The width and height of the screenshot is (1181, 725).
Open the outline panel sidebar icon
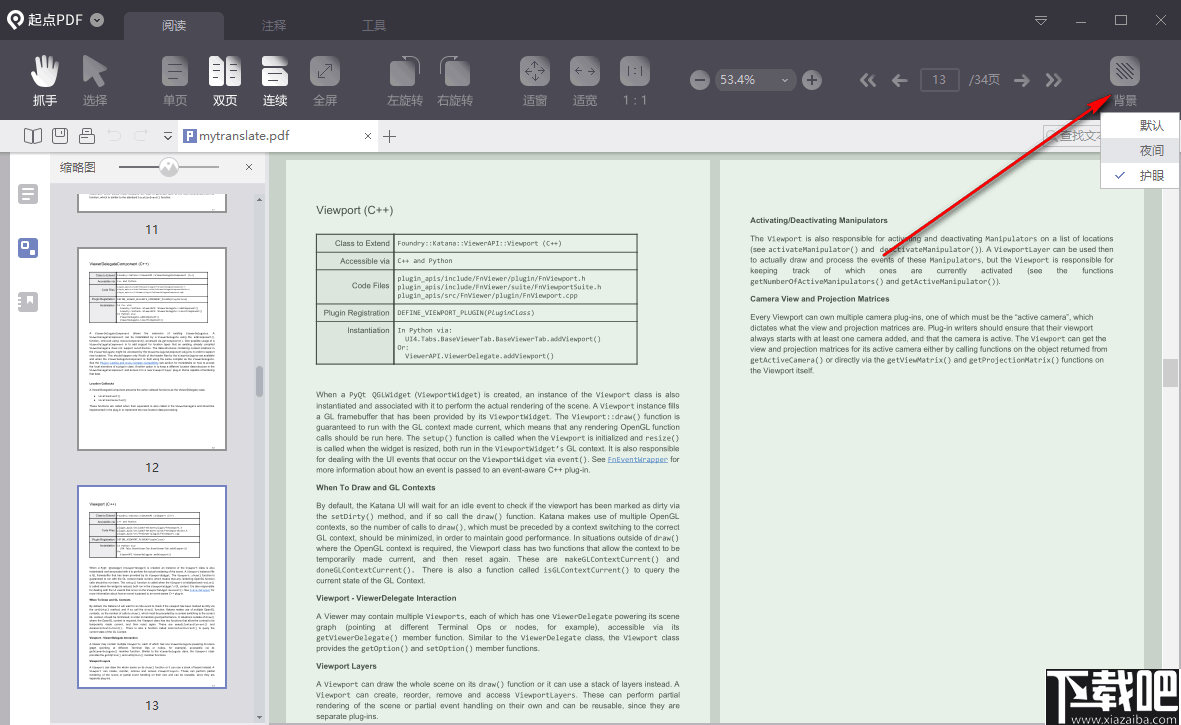(x=28, y=194)
